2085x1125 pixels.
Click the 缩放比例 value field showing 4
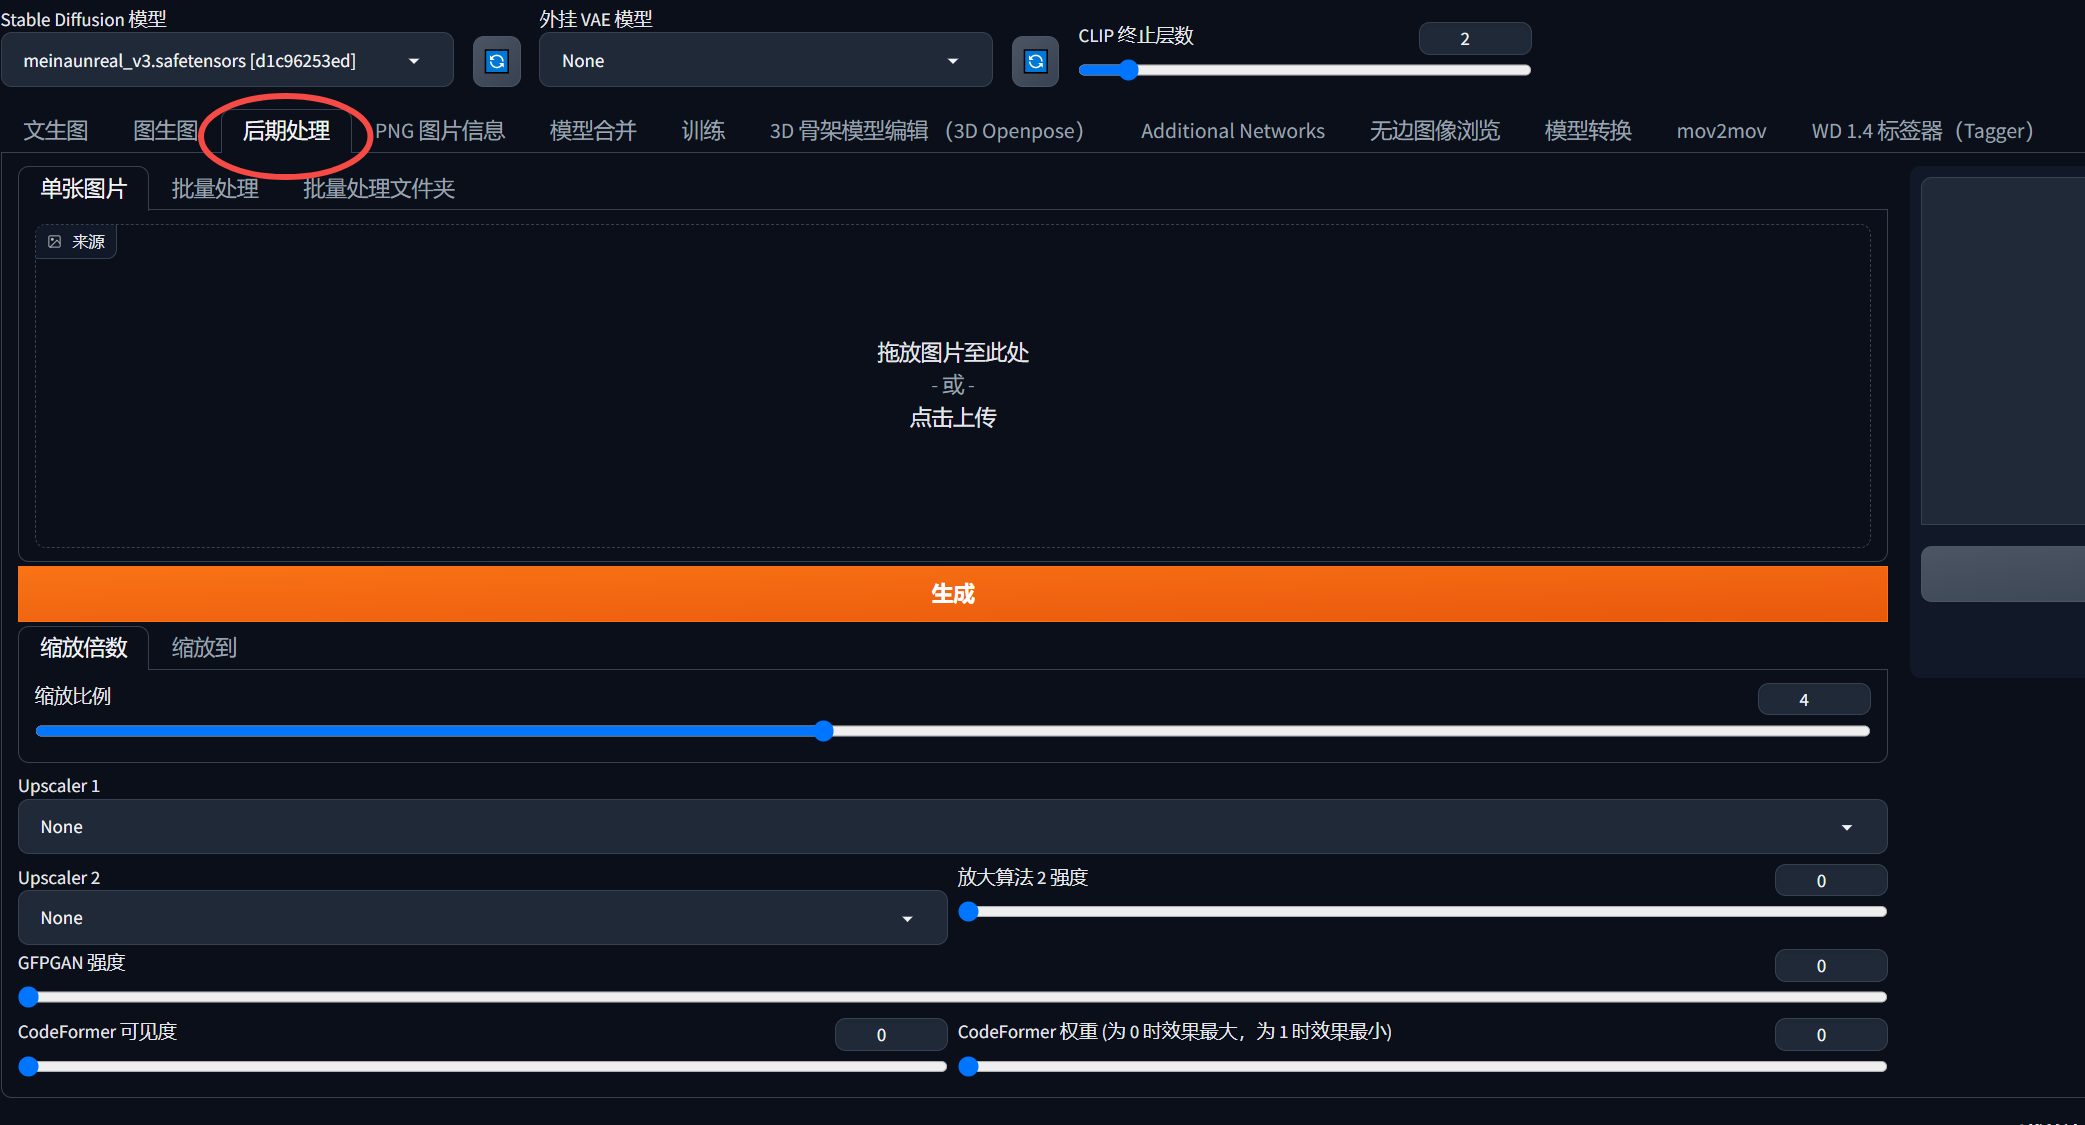tap(1814, 700)
